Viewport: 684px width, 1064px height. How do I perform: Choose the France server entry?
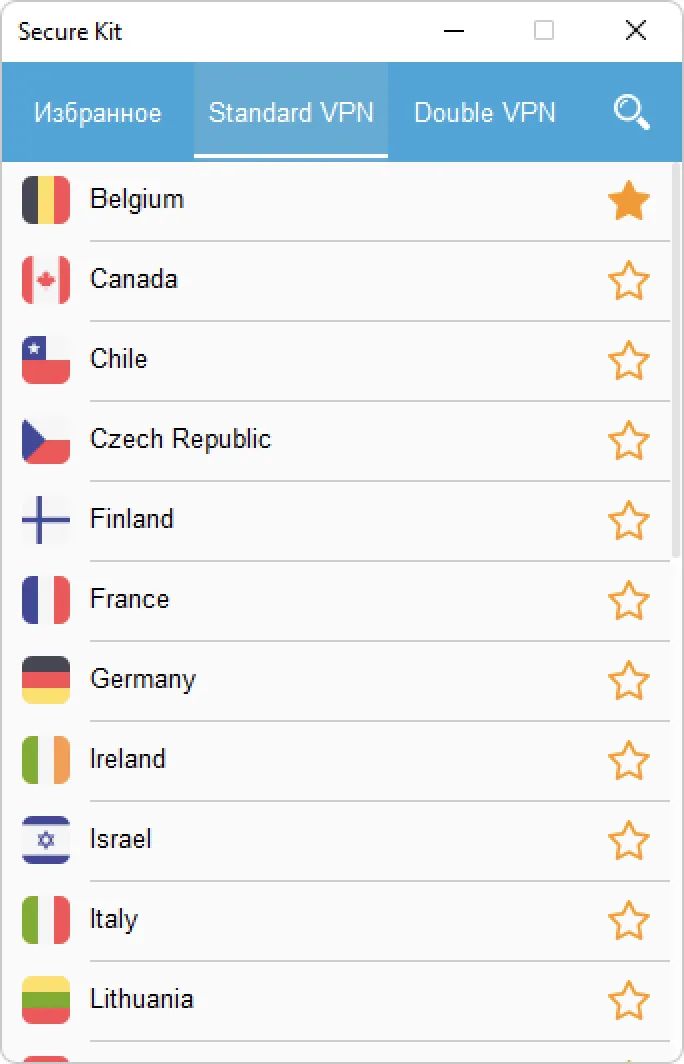[x=130, y=600]
